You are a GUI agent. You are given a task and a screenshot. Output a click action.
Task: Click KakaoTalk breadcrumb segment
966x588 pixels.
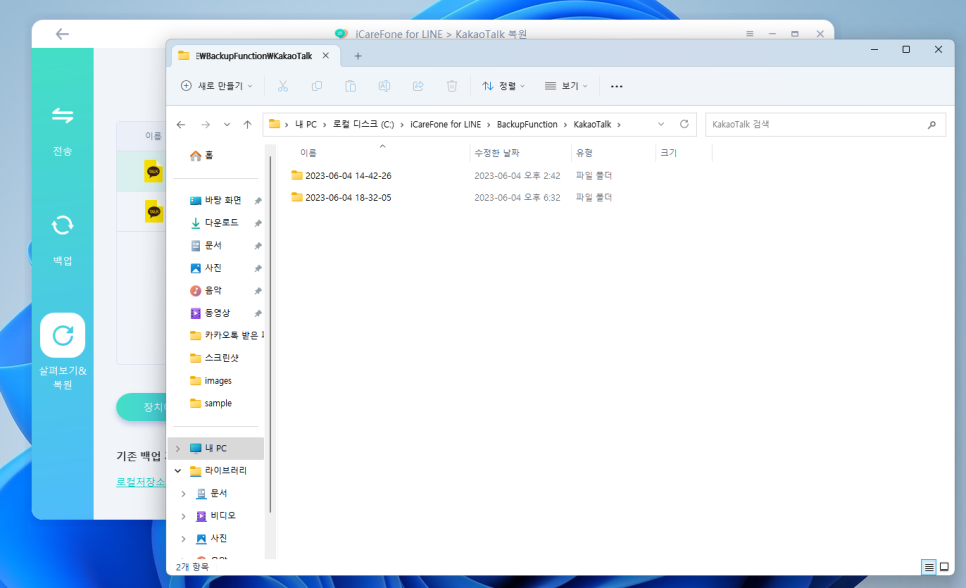(592, 125)
